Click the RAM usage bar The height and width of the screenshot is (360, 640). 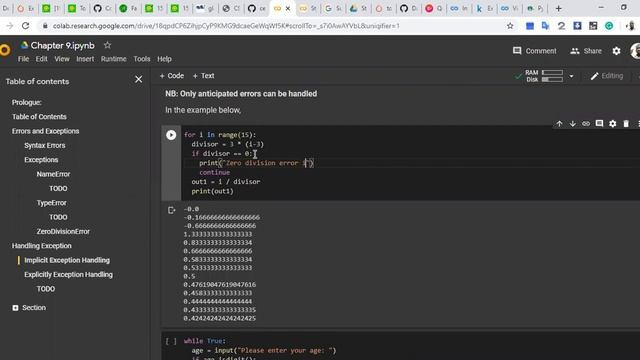(x=552, y=73)
